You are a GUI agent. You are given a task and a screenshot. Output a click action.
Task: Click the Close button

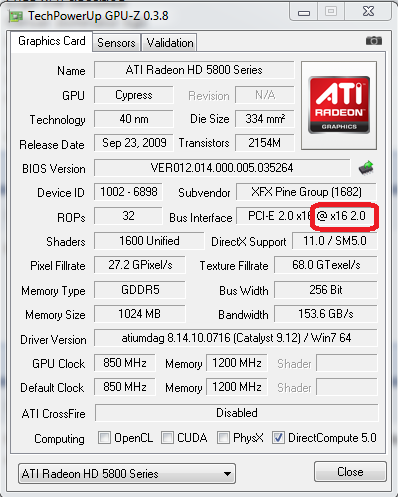(350, 472)
